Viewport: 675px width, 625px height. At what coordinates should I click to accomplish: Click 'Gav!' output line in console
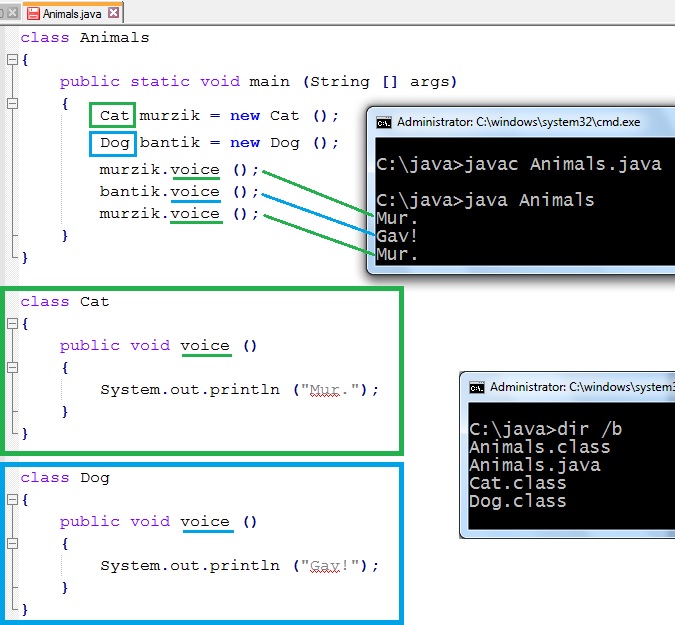tap(397, 236)
